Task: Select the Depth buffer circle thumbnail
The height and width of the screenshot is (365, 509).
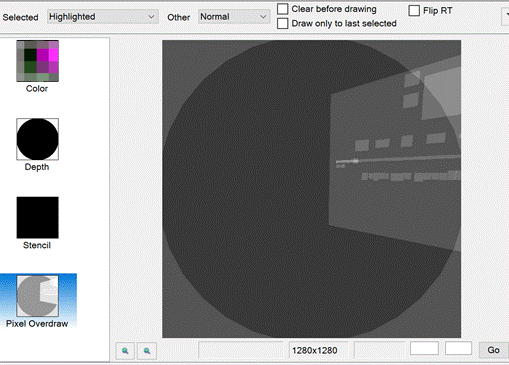Action: 38,139
